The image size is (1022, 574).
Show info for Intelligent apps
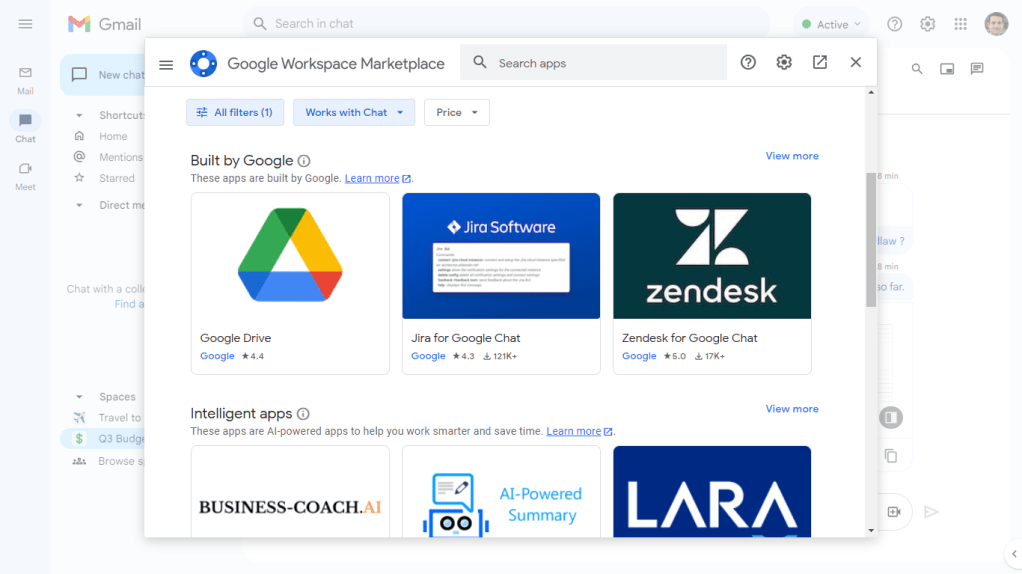(303, 414)
